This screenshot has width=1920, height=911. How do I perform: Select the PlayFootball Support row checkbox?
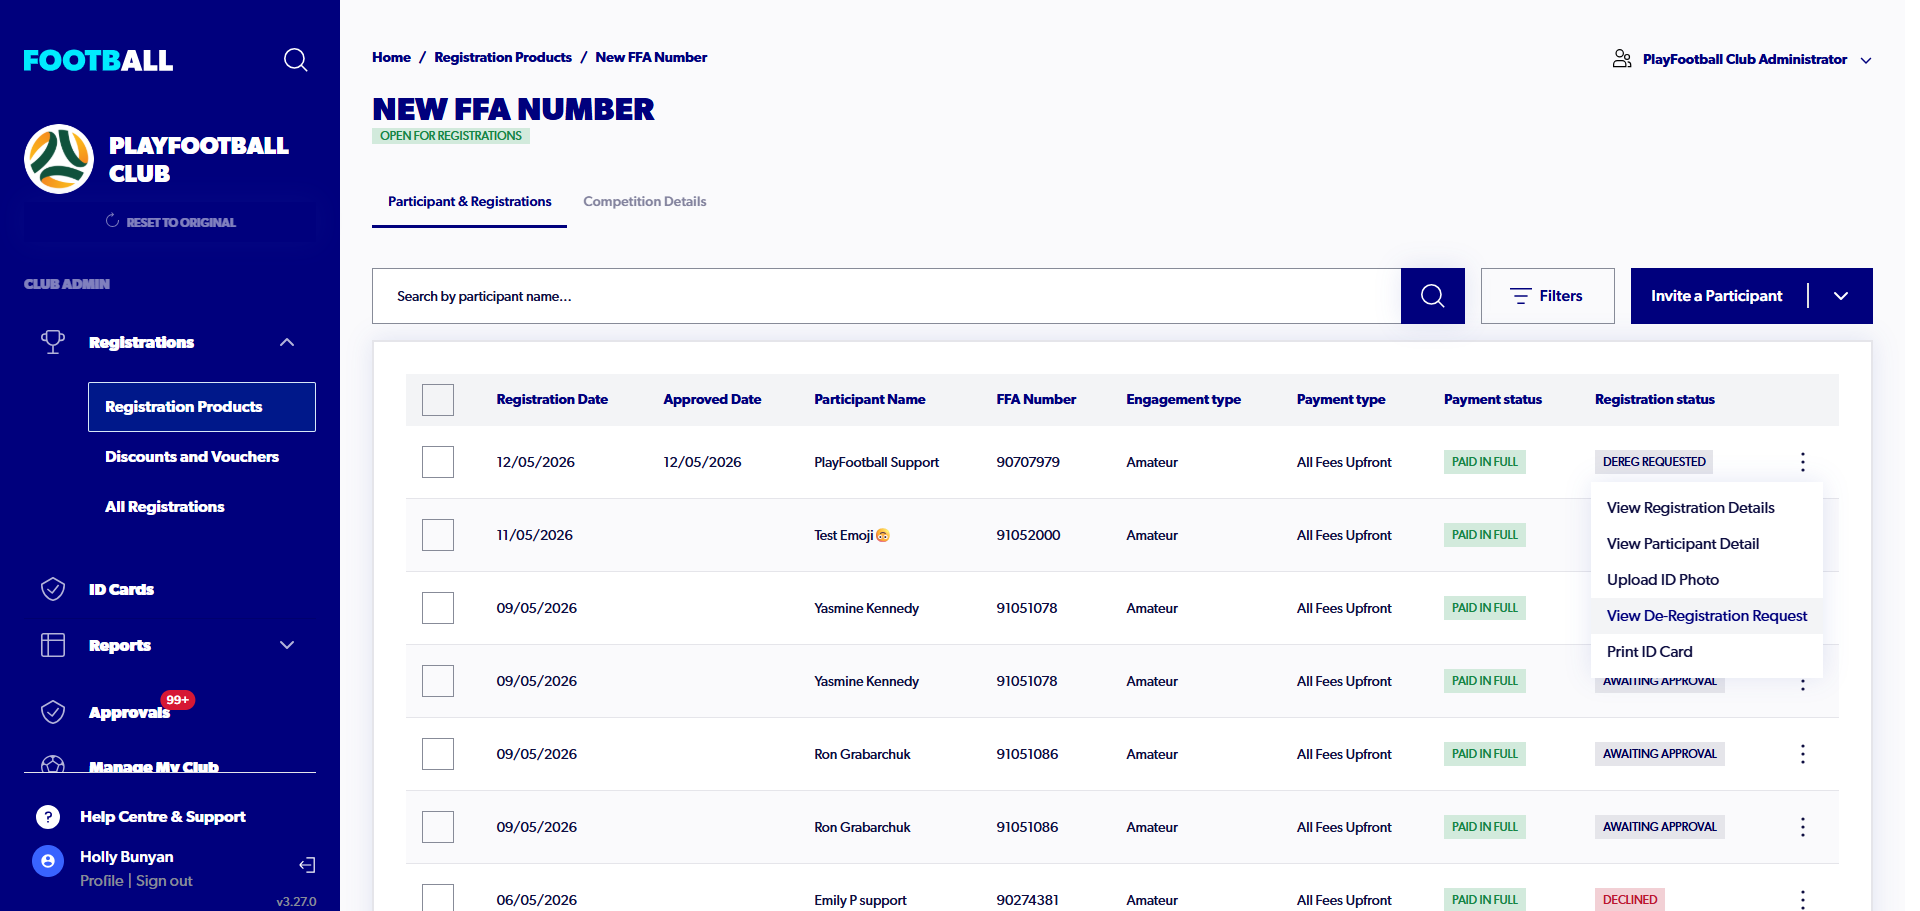click(438, 462)
